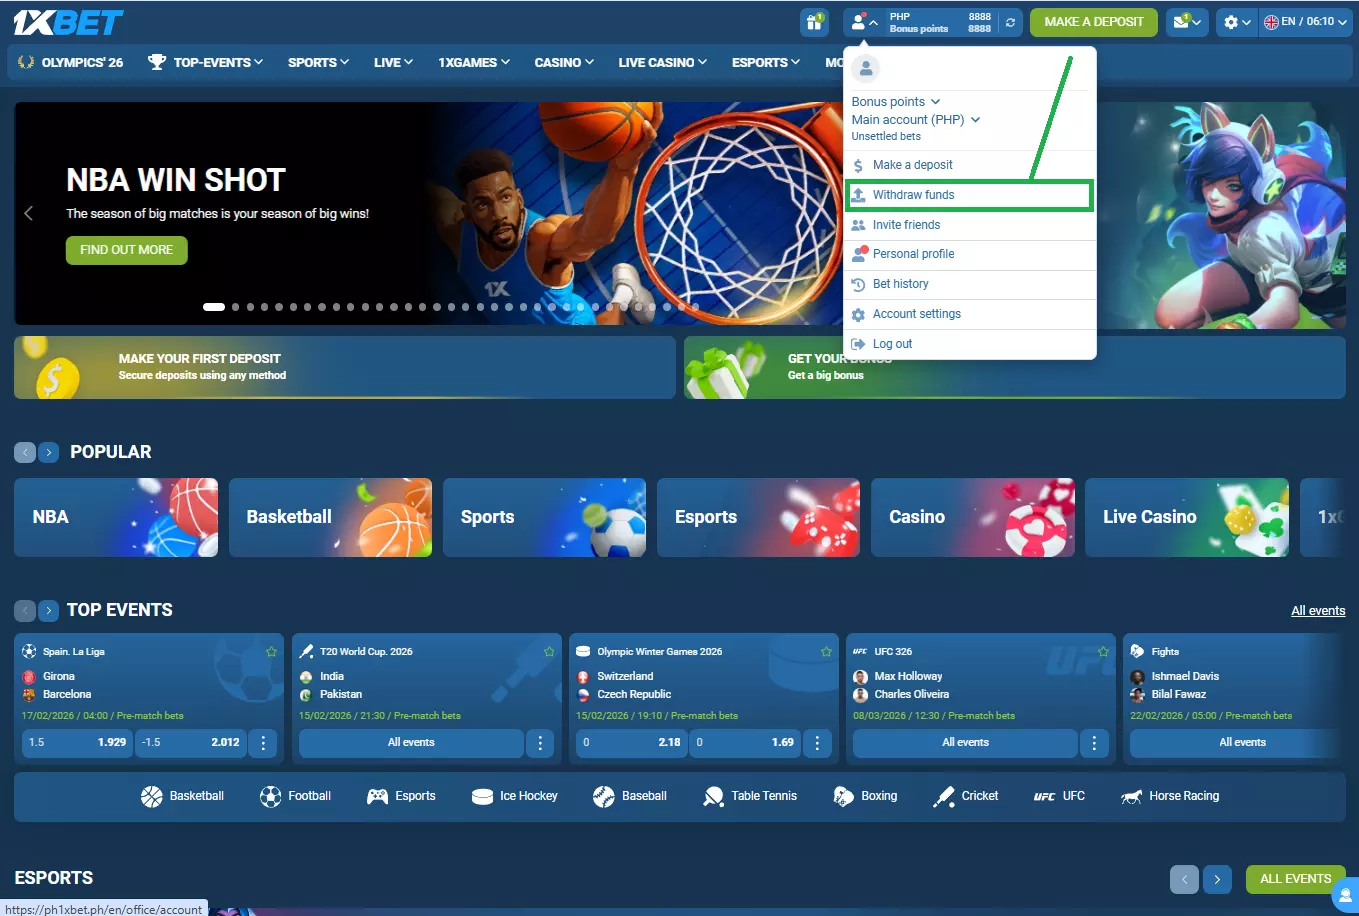Refresh the account balance
Image resolution: width=1359 pixels, height=916 pixels.
tap(1011, 23)
